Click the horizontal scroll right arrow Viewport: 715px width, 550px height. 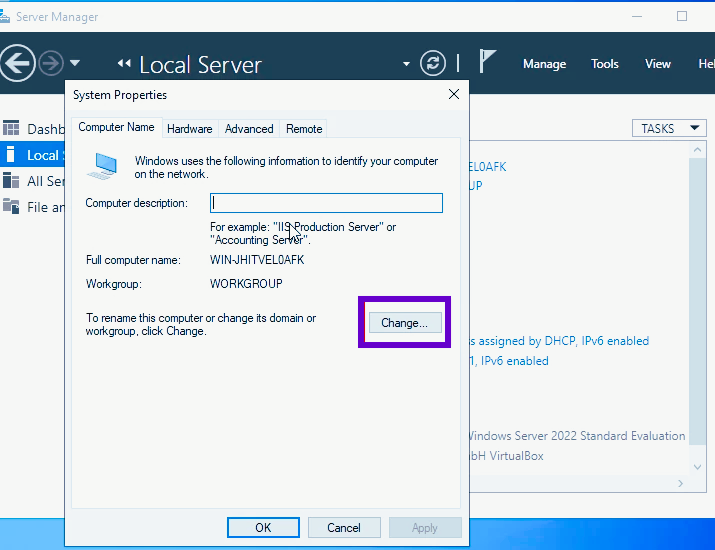tap(680, 483)
